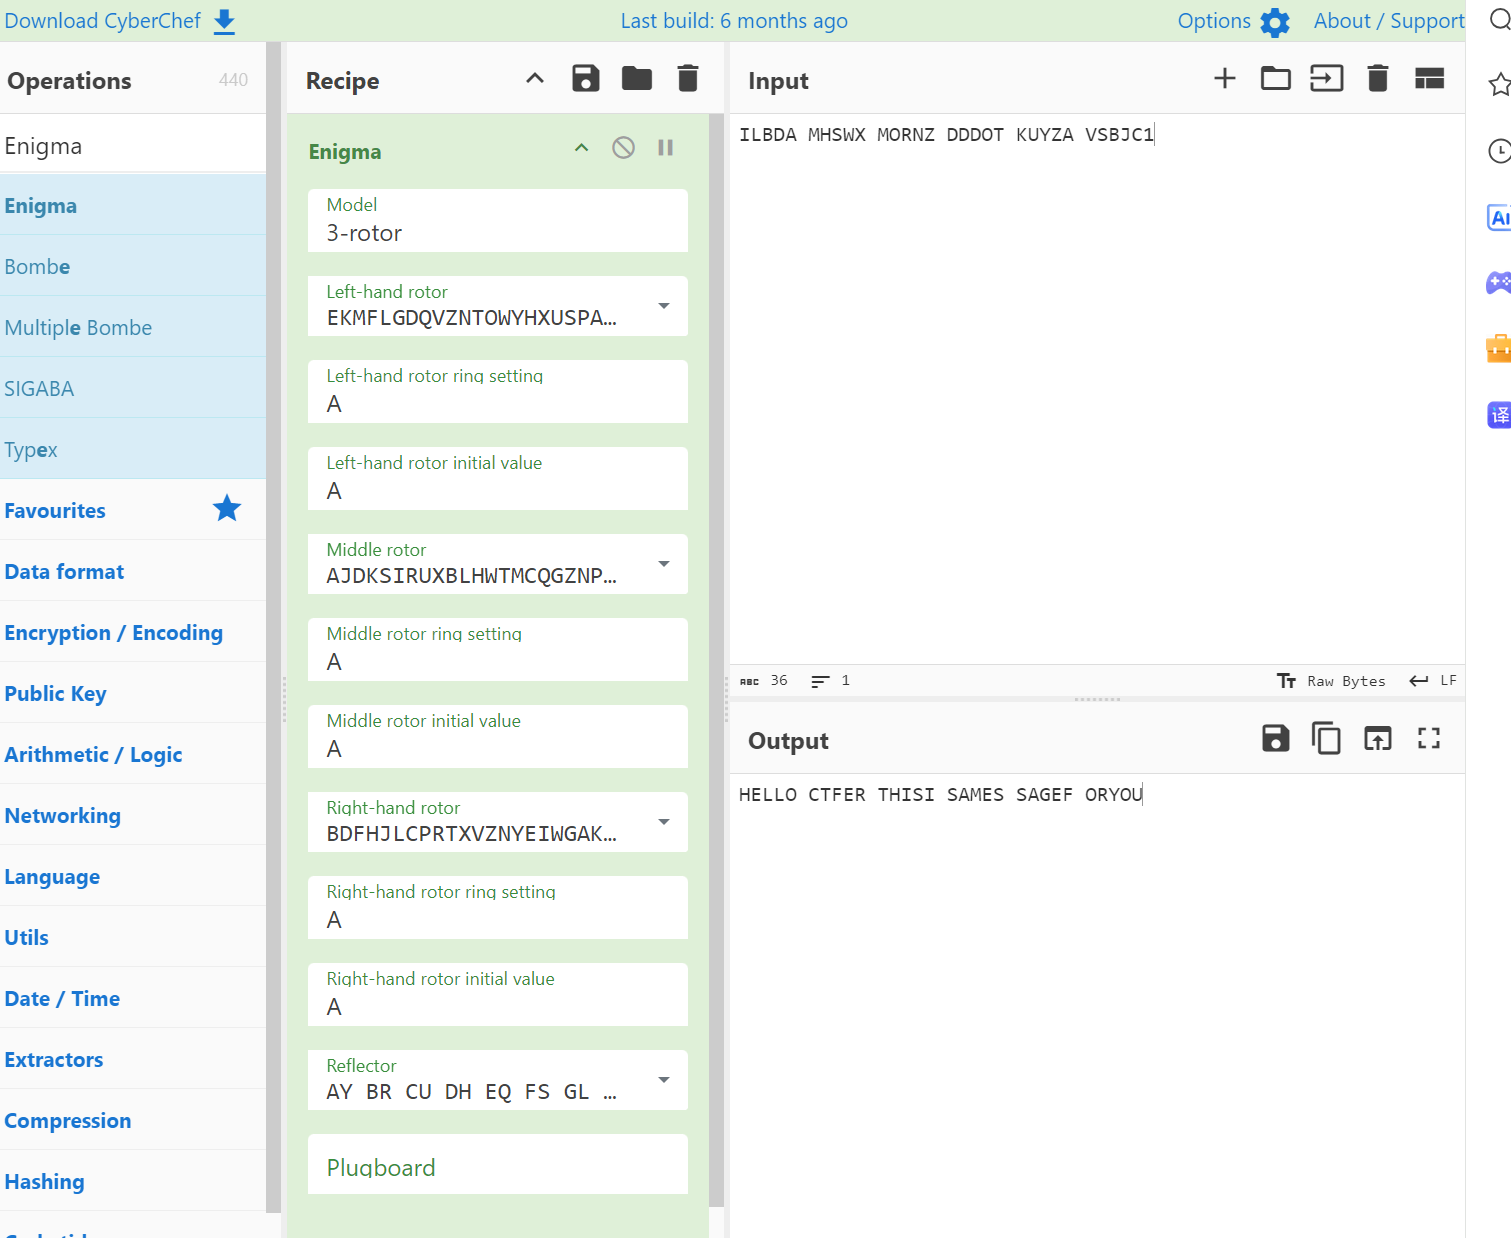Change the LF end-of-line sequence
This screenshot has width=1511, height=1238.
click(x=1433, y=681)
